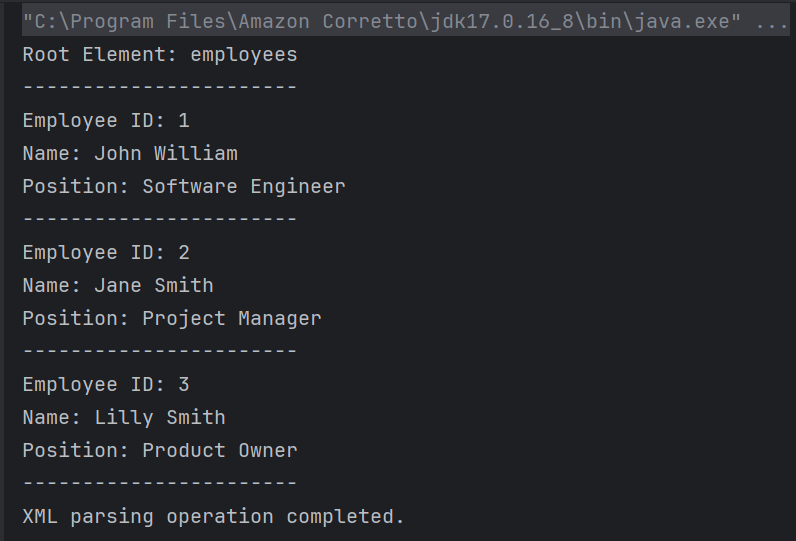Click the 'Employee ID: 3' line

pos(106,385)
